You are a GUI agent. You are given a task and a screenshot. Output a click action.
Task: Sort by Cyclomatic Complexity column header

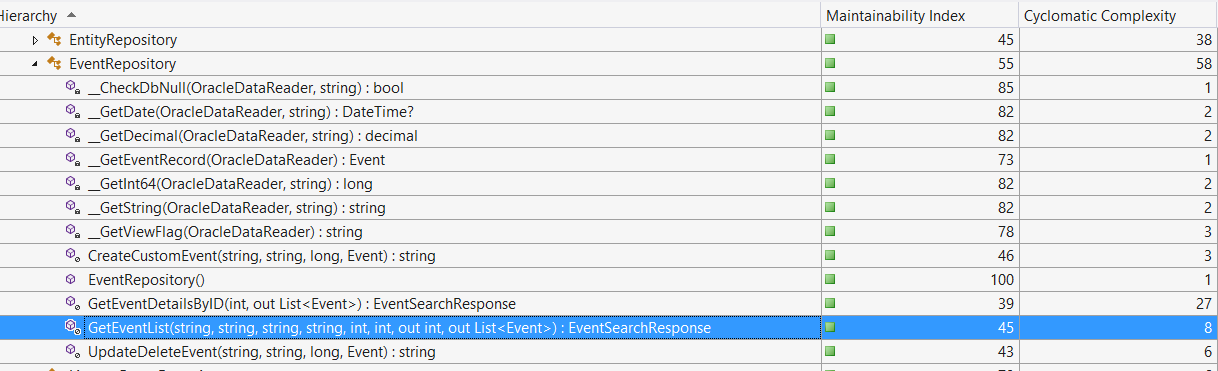click(1100, 16)
